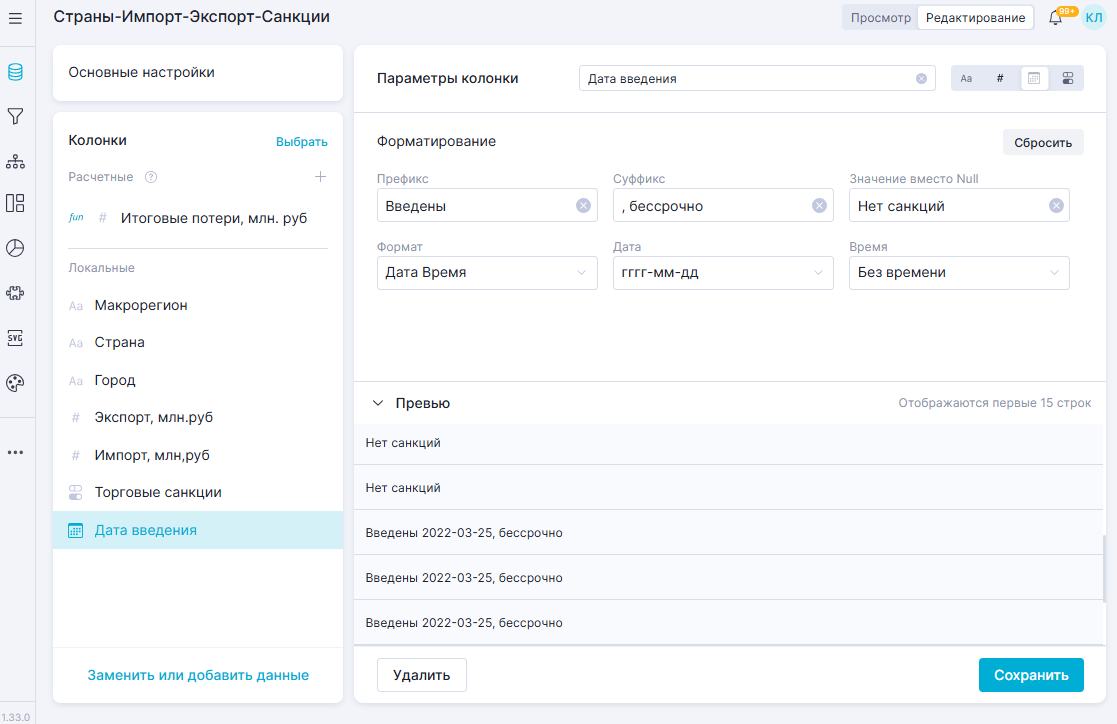Screen dimensions: 1117x724
Task: Open the filter funnel icon in sidebar
Action: pos(15,117)
